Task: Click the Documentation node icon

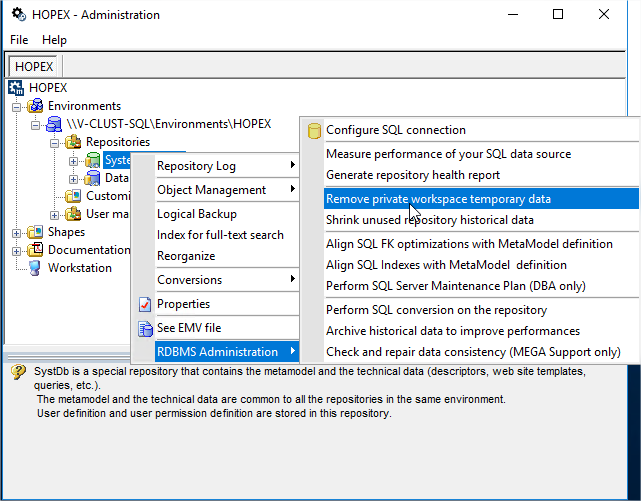Action: (x=35, y=250)
